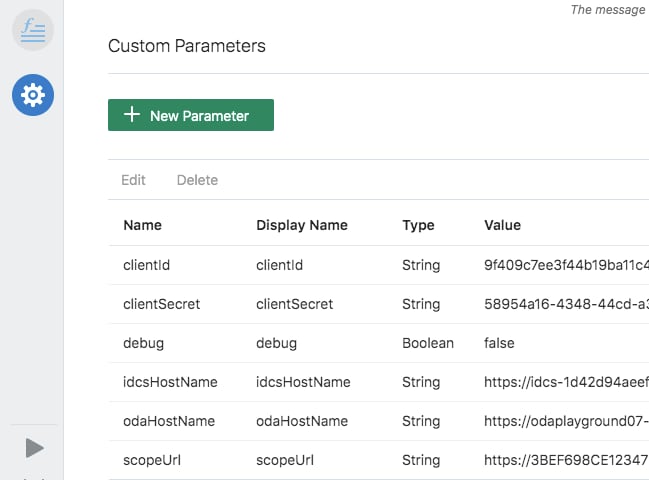Click Delete above the parameters table
The height and width of the screenshot is (480, 649).
197,180
